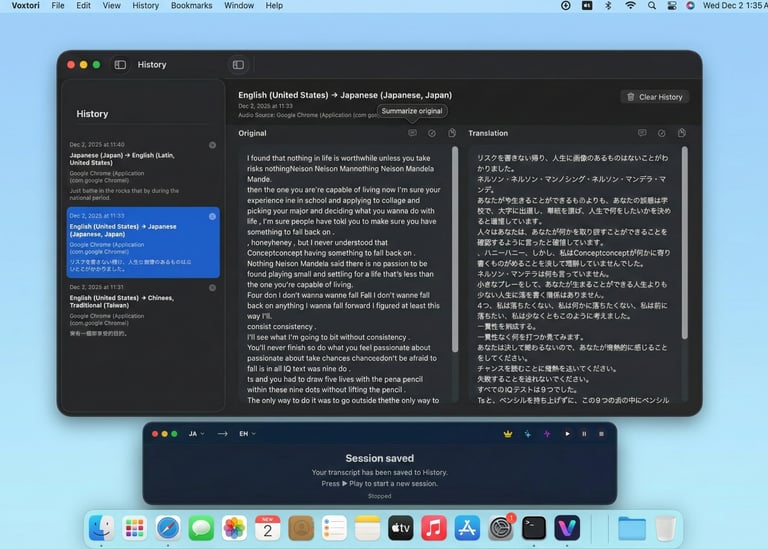Open the EN target language dropdown

pos(247,434)
